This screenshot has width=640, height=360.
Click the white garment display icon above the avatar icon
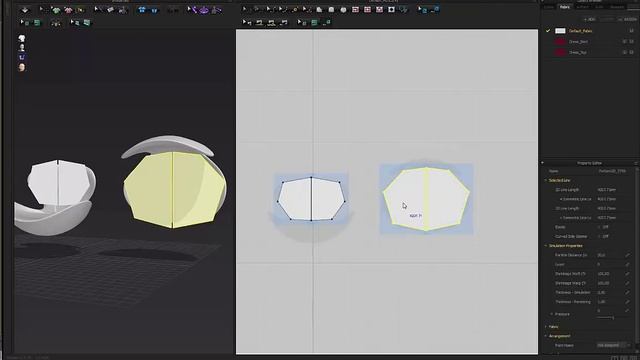[22, 38]
